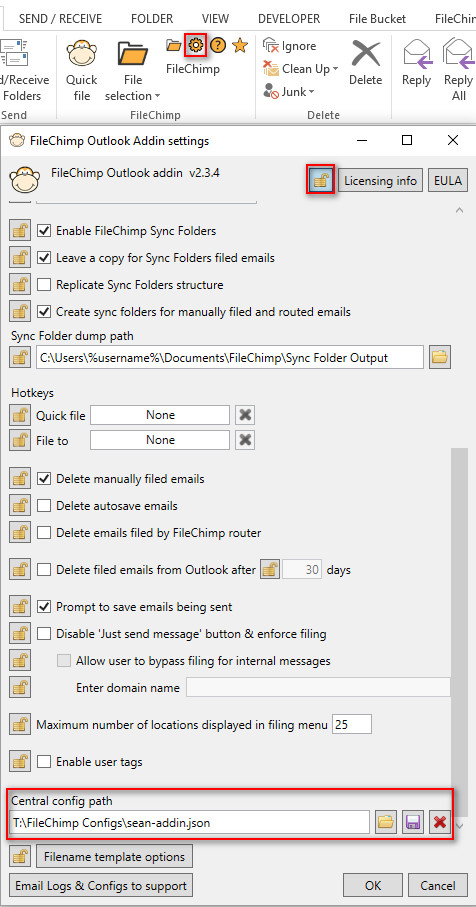Screen dimensions: 476x907
Task: Check Disable 'Just send message' button option
Action: click(44, 633)
